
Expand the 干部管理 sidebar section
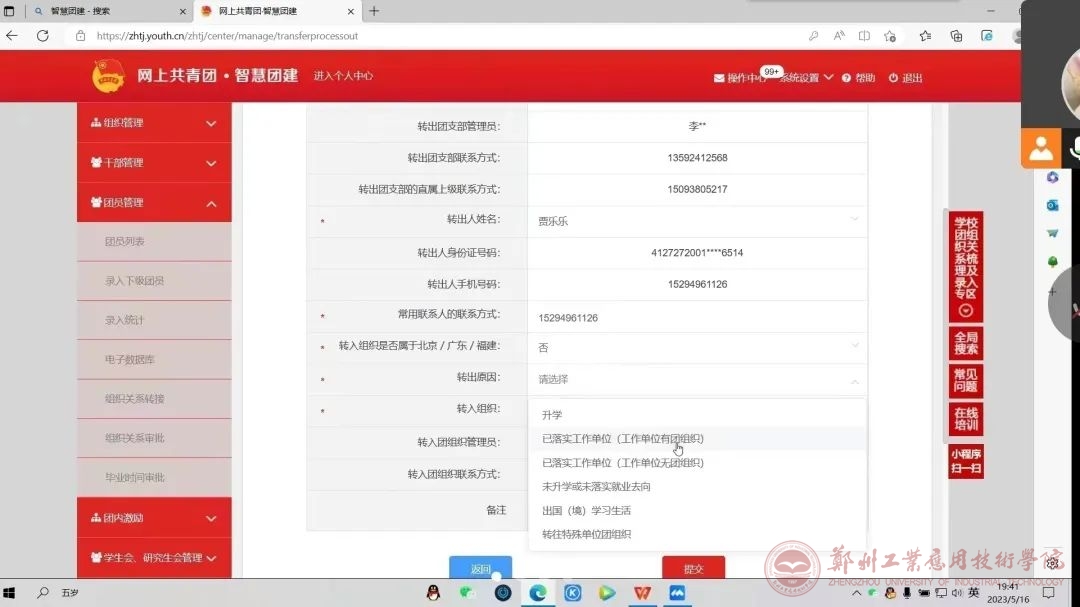pos(154,163)
